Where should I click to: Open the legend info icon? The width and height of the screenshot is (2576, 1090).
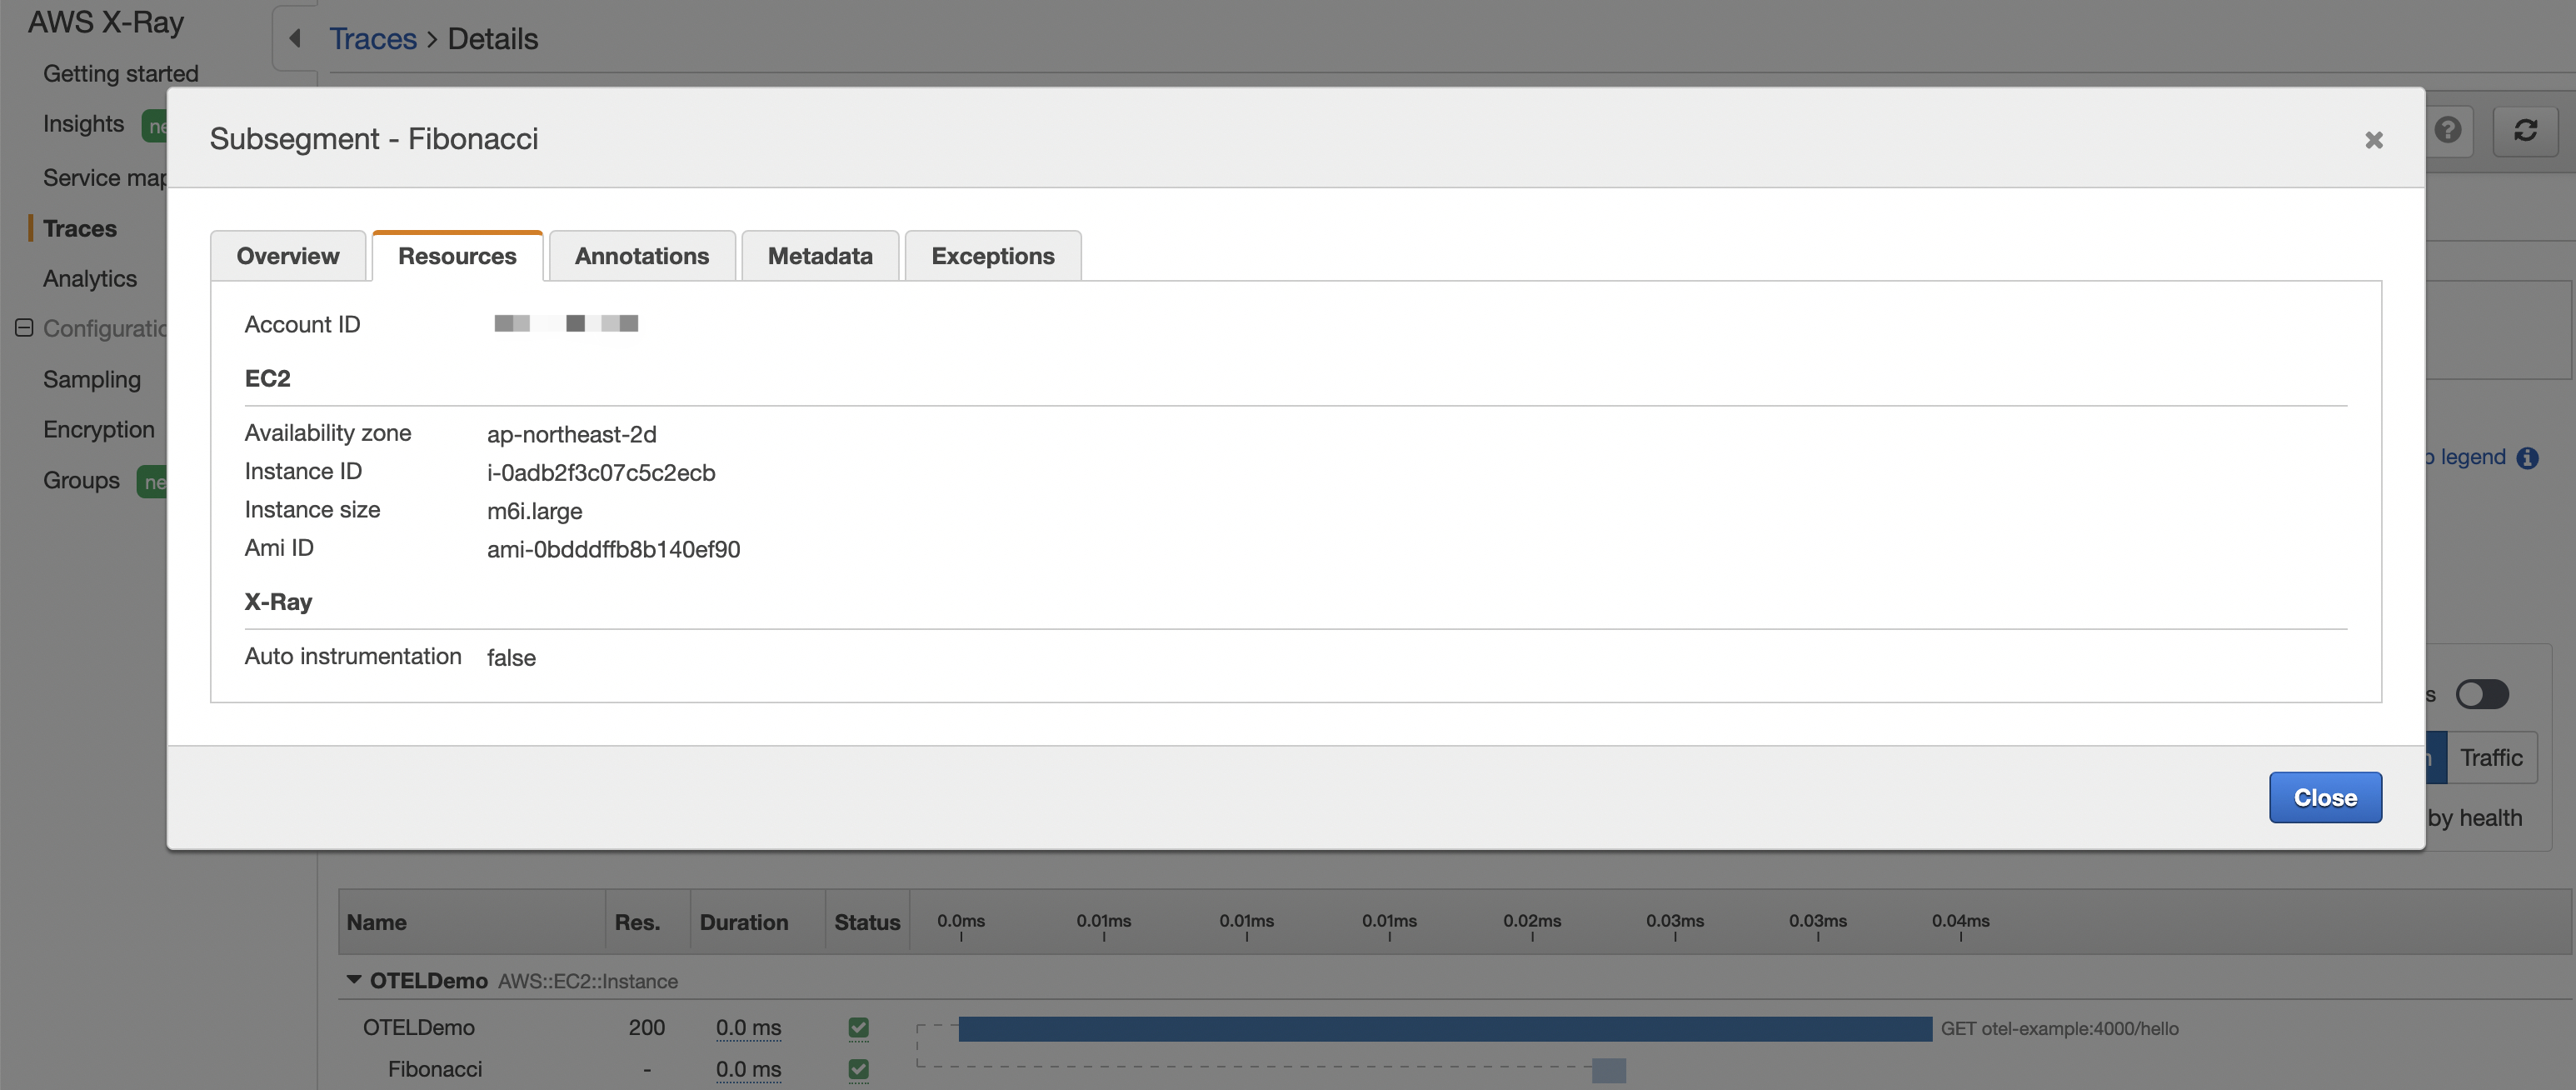pos(2531,457)
